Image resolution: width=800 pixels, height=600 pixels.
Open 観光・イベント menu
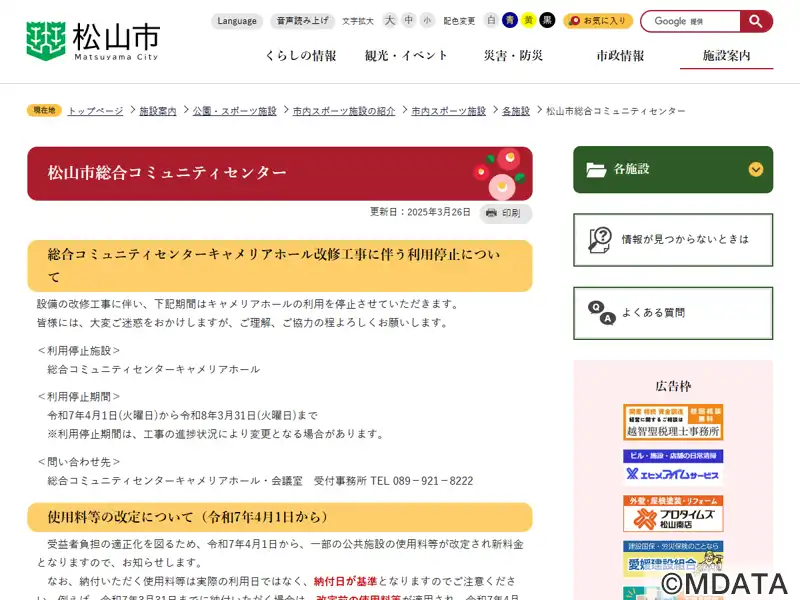(x=406, y=56)
